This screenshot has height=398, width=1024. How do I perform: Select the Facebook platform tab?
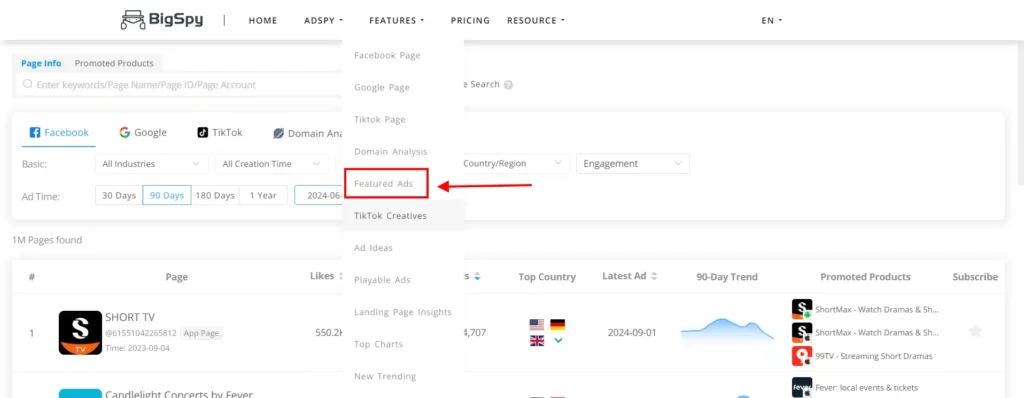point(59,133)
